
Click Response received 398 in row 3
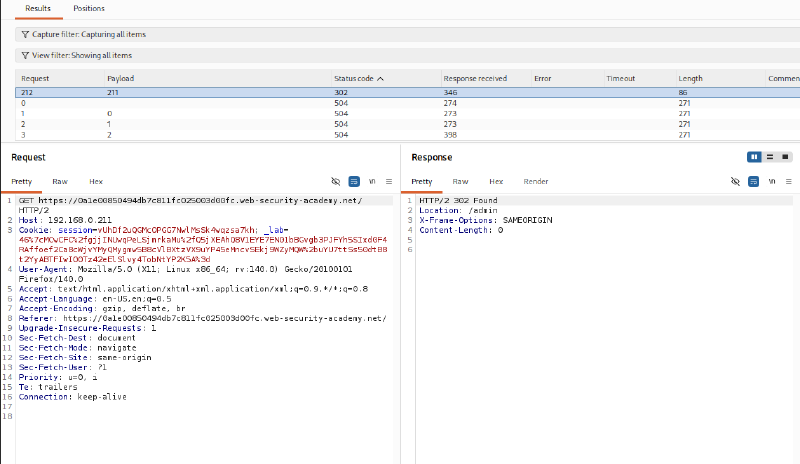[x=450, y=135]
